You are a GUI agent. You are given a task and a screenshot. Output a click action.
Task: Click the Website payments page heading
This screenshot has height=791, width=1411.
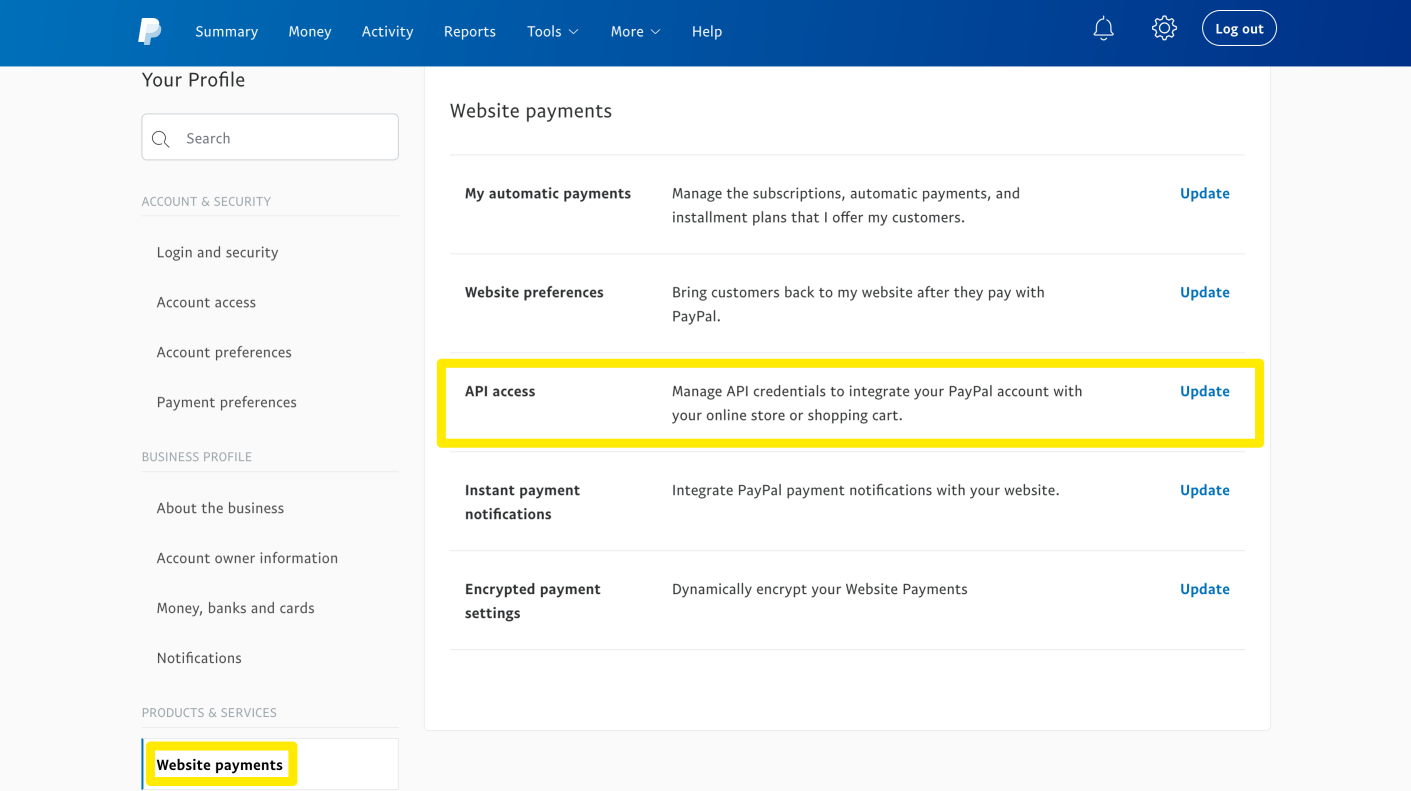pyautogui.click(x=531, y=111)
